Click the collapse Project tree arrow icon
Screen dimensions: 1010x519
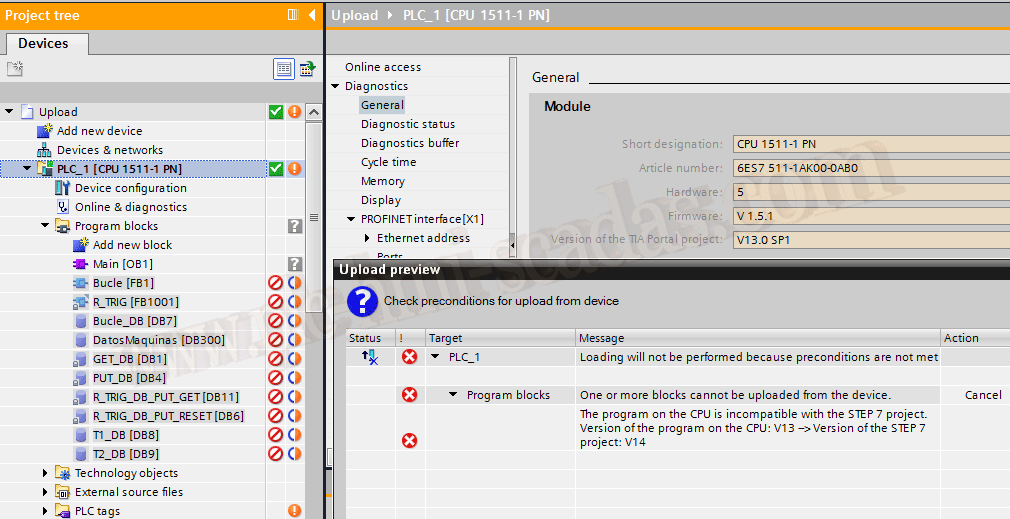(311, 15)
